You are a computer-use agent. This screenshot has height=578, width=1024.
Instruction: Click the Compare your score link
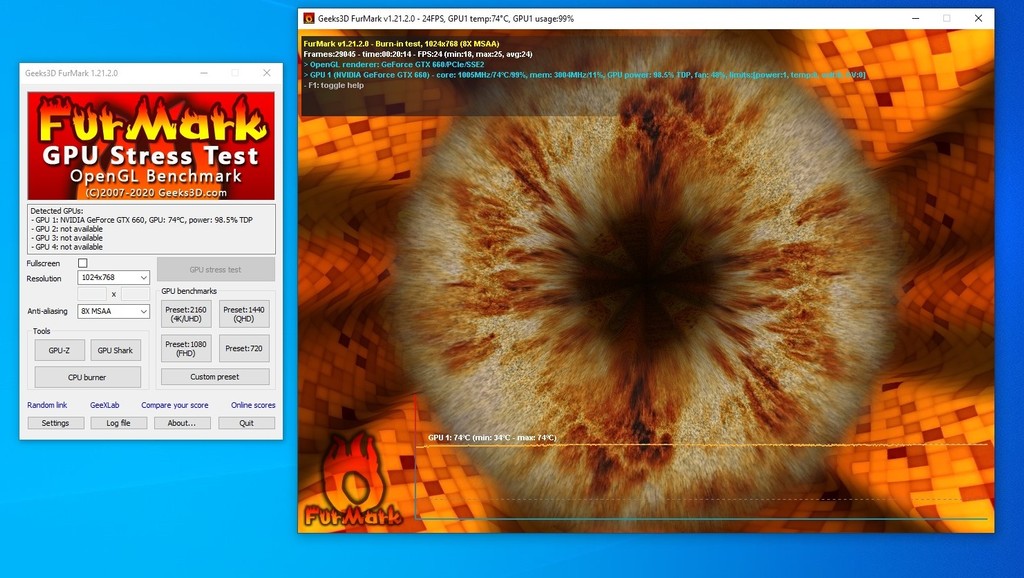tap(175, 405)
